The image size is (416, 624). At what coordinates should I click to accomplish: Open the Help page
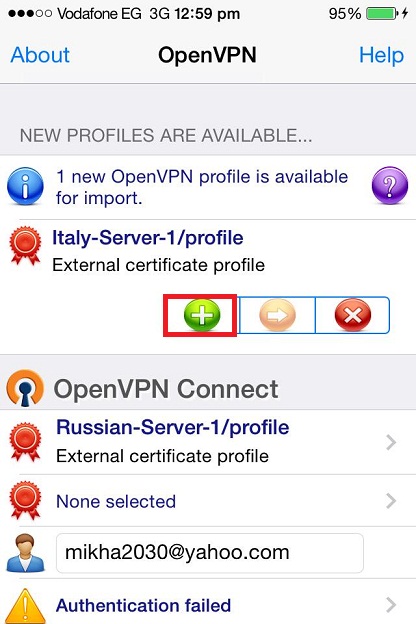tap(381, 55)
